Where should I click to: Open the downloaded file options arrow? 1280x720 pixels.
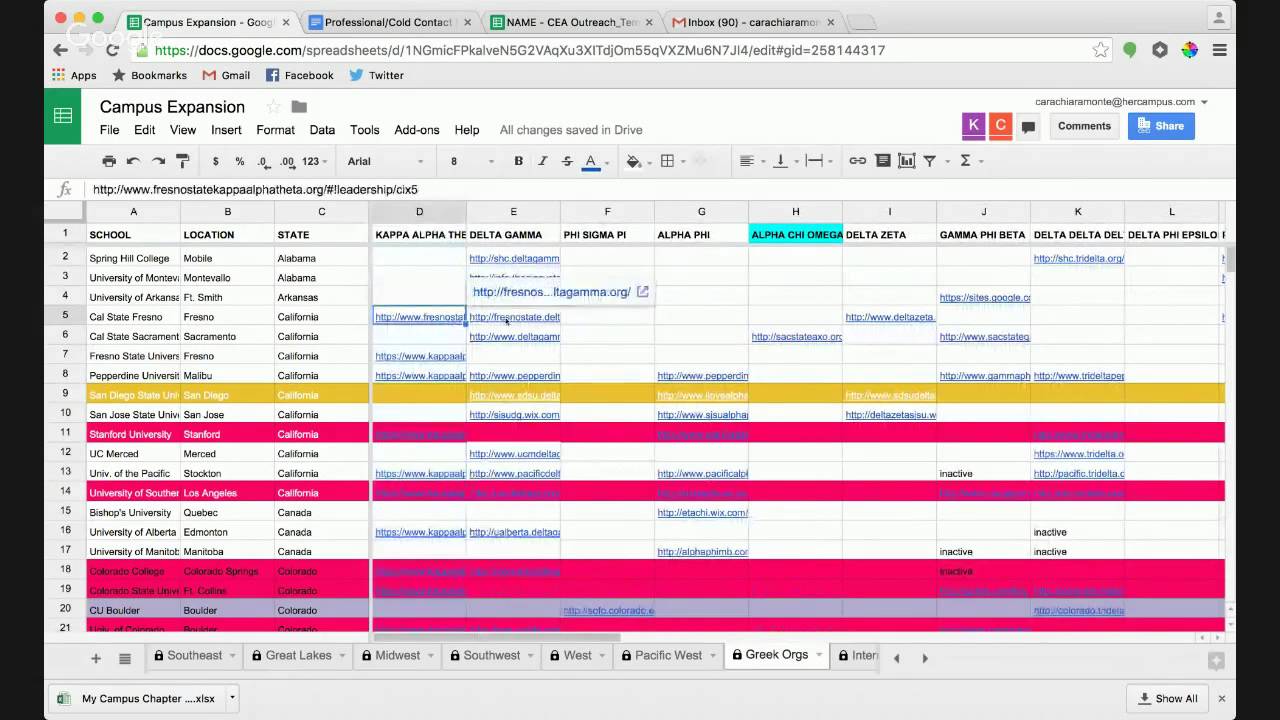coord(232,698)
